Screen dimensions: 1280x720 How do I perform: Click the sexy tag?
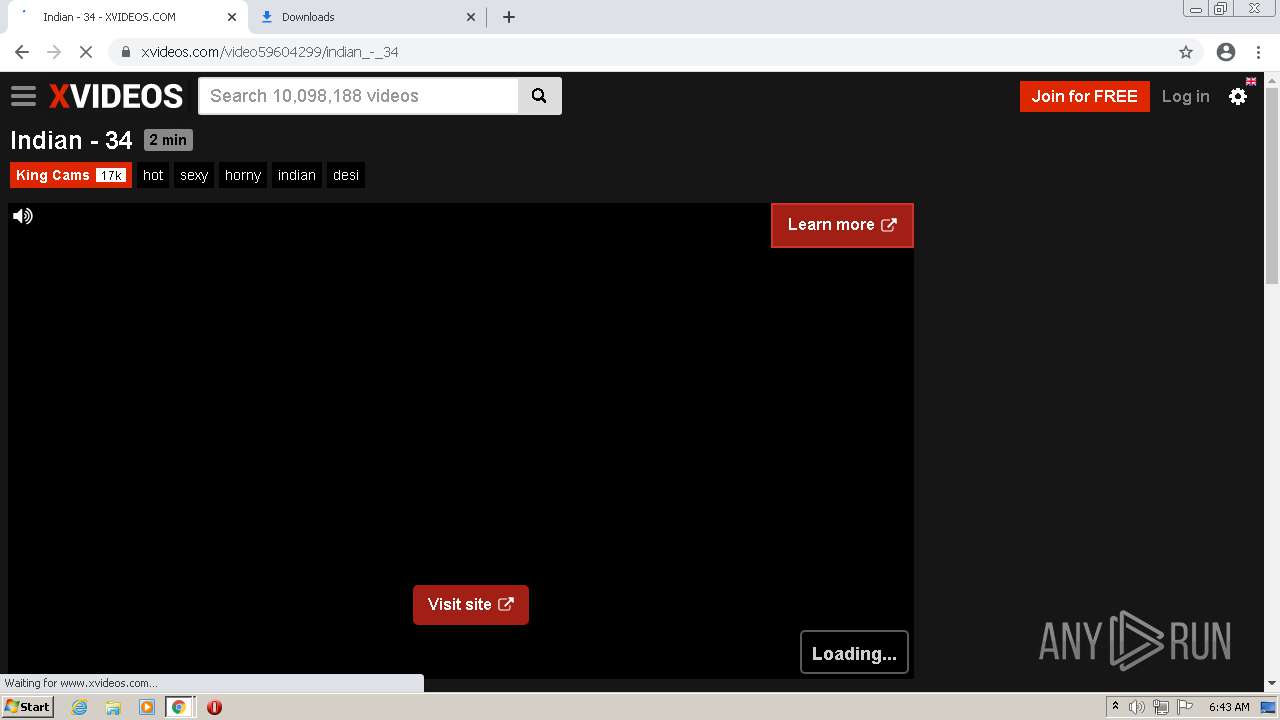tap(194, 175)
